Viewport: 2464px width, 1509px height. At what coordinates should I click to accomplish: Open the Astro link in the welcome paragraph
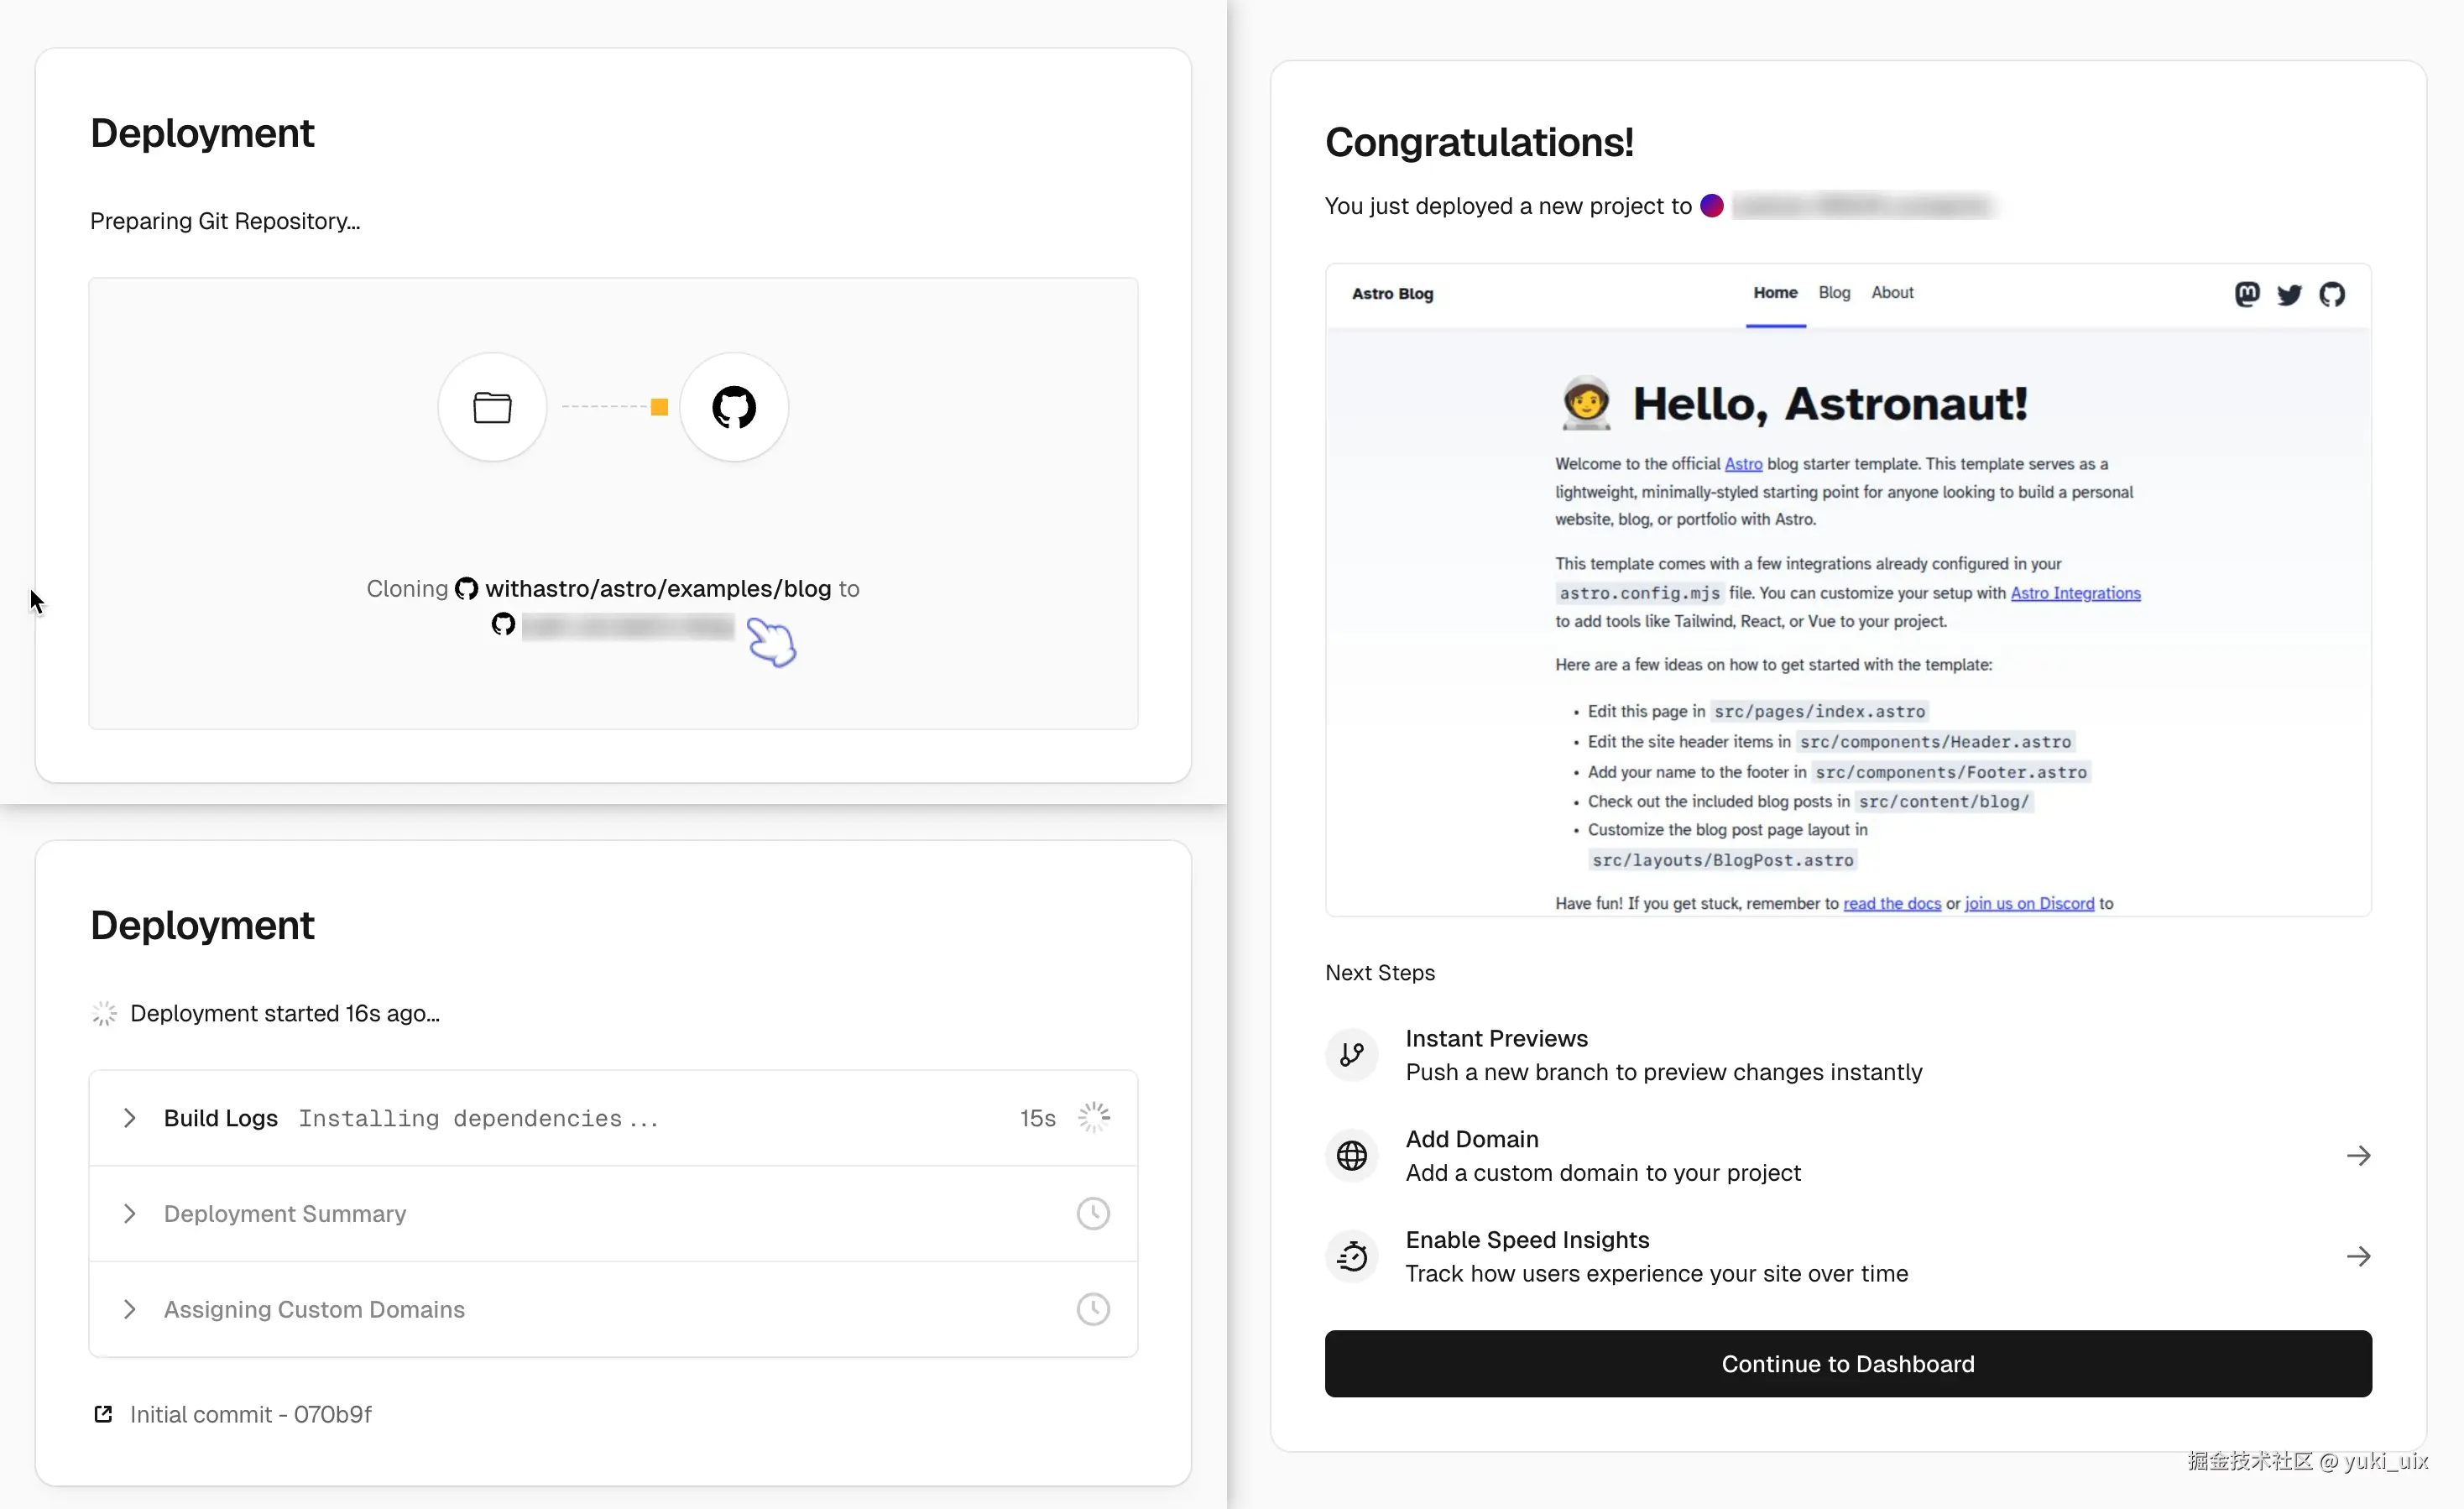1743,464
